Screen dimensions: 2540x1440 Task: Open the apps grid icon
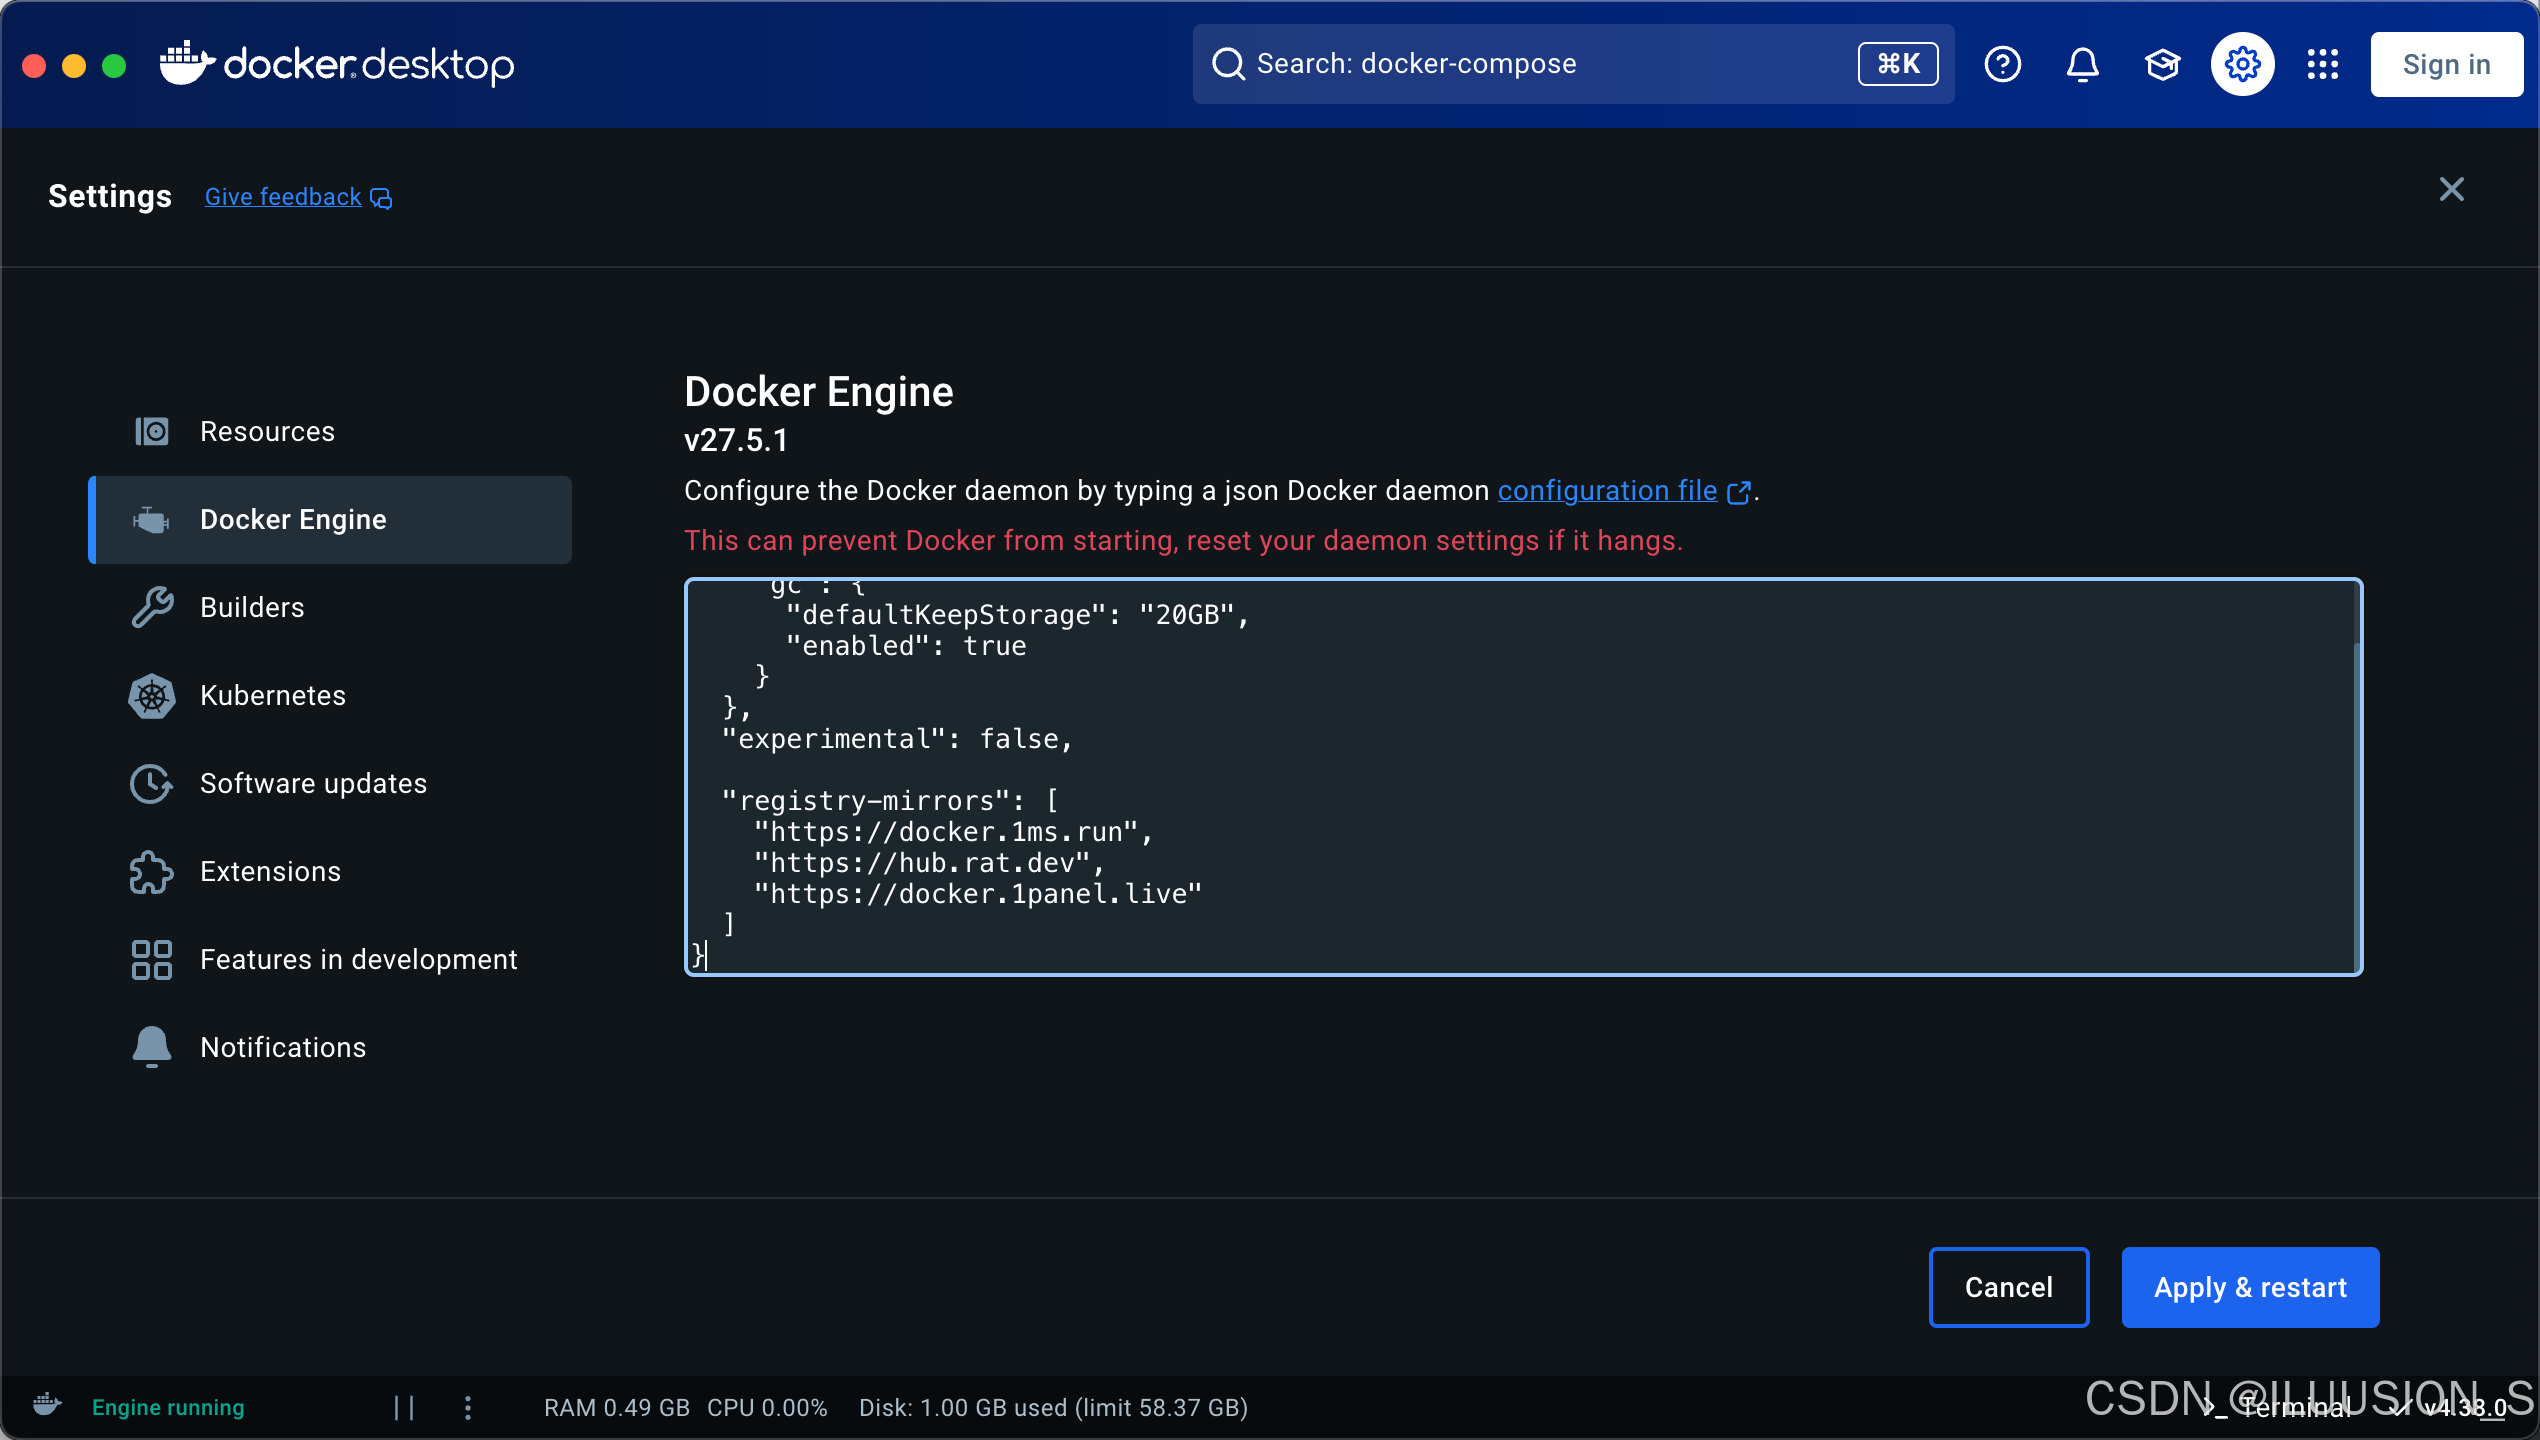click(x=2322, y=64)
